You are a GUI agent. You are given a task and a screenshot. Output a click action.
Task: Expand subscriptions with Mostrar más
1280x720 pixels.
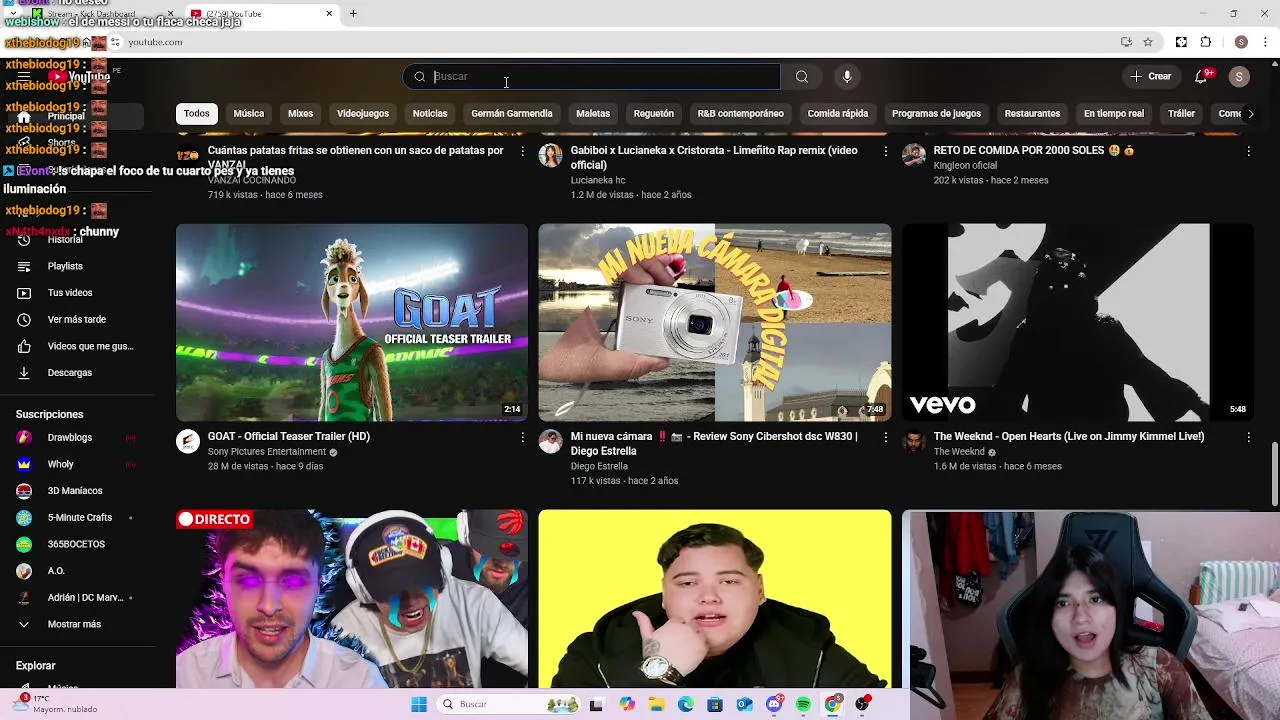74,624
